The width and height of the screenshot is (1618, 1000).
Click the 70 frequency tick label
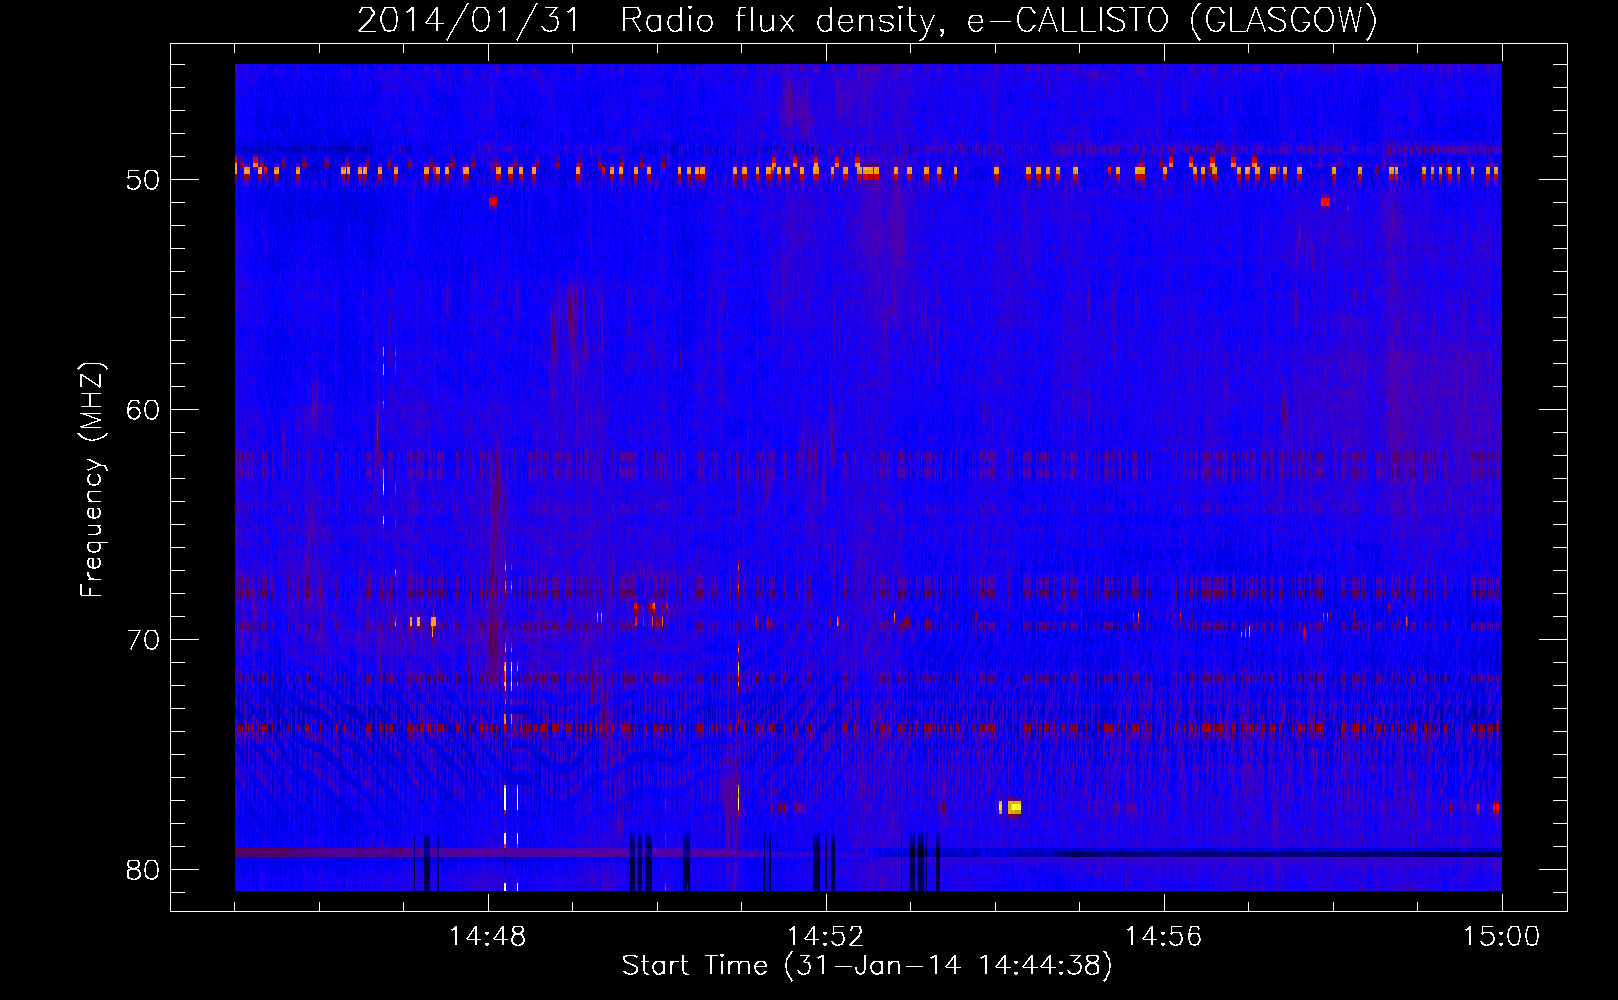tap(143, 640)
